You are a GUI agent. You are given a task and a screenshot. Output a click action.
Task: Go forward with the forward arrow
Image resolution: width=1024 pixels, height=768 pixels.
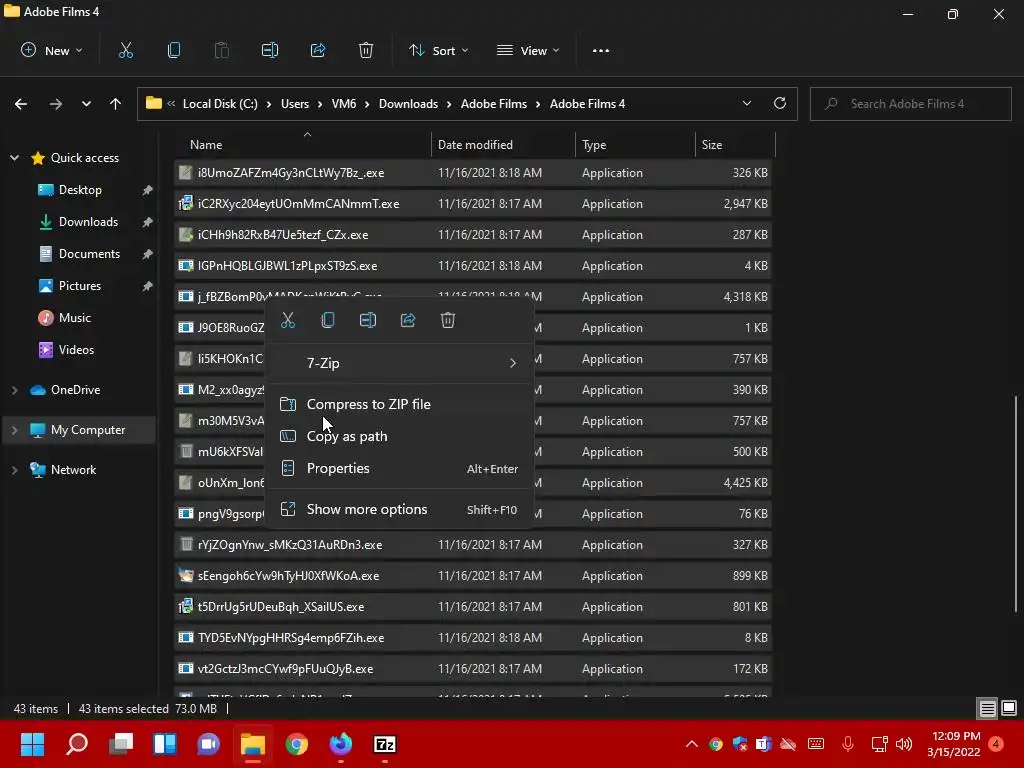56,104
